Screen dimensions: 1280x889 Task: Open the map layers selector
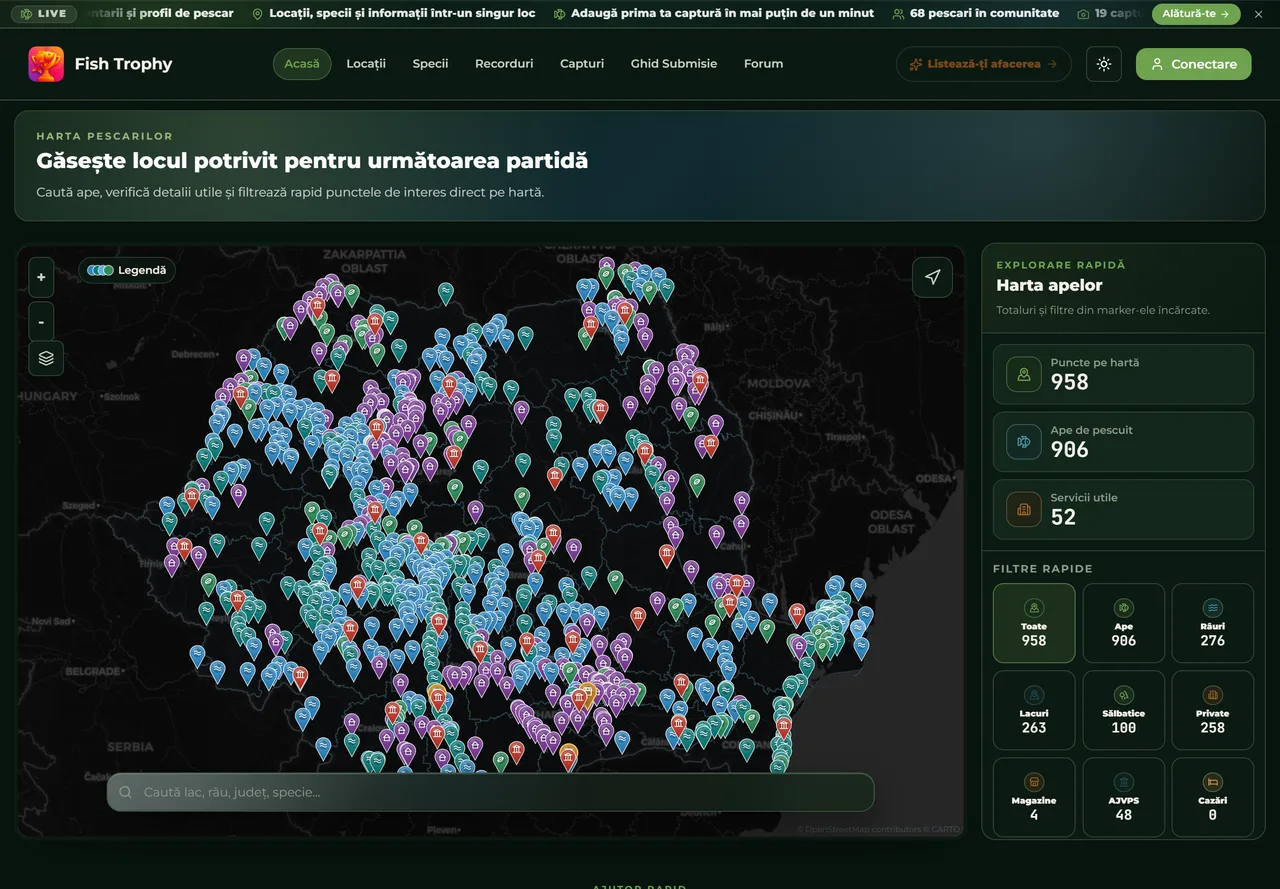tap(46, 358)
